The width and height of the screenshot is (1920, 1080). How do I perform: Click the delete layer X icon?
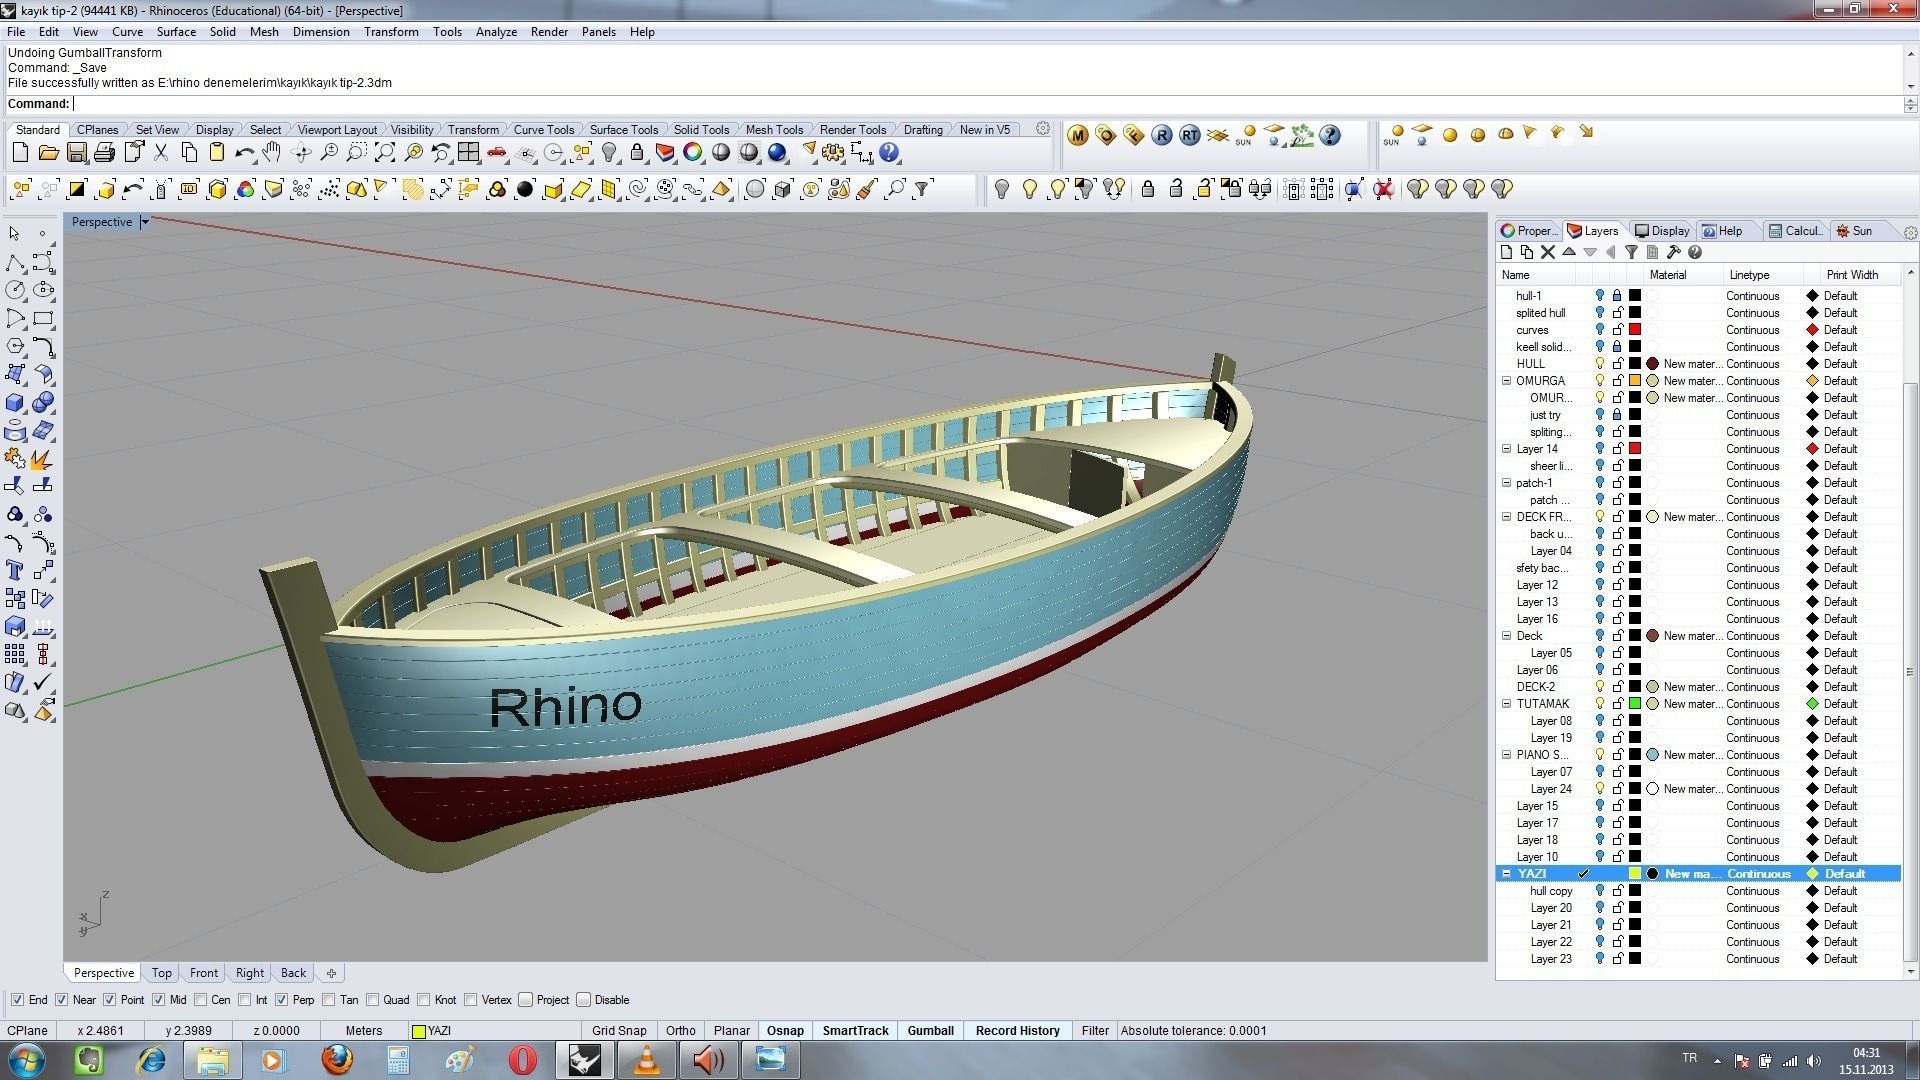point(1548,253)
